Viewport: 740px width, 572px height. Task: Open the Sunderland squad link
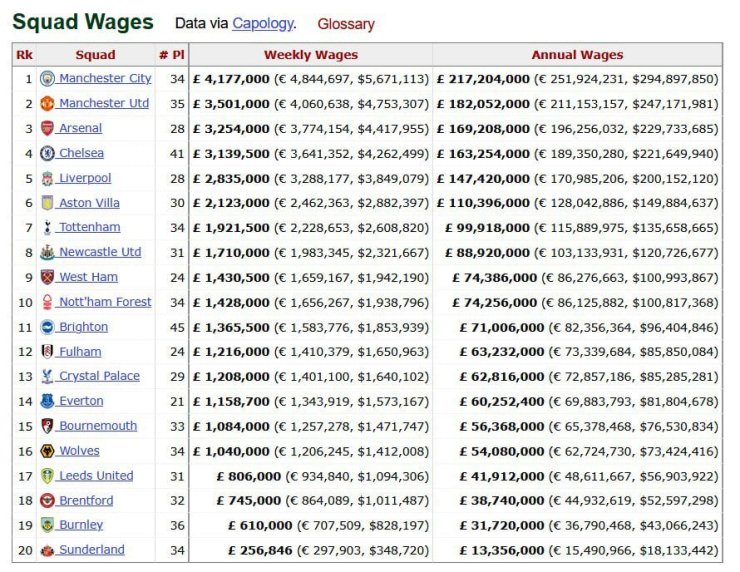[91, 550]
